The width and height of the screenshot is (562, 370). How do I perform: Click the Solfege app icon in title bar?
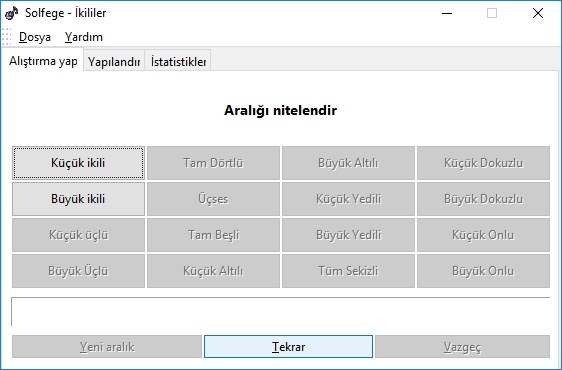[11, 13]
